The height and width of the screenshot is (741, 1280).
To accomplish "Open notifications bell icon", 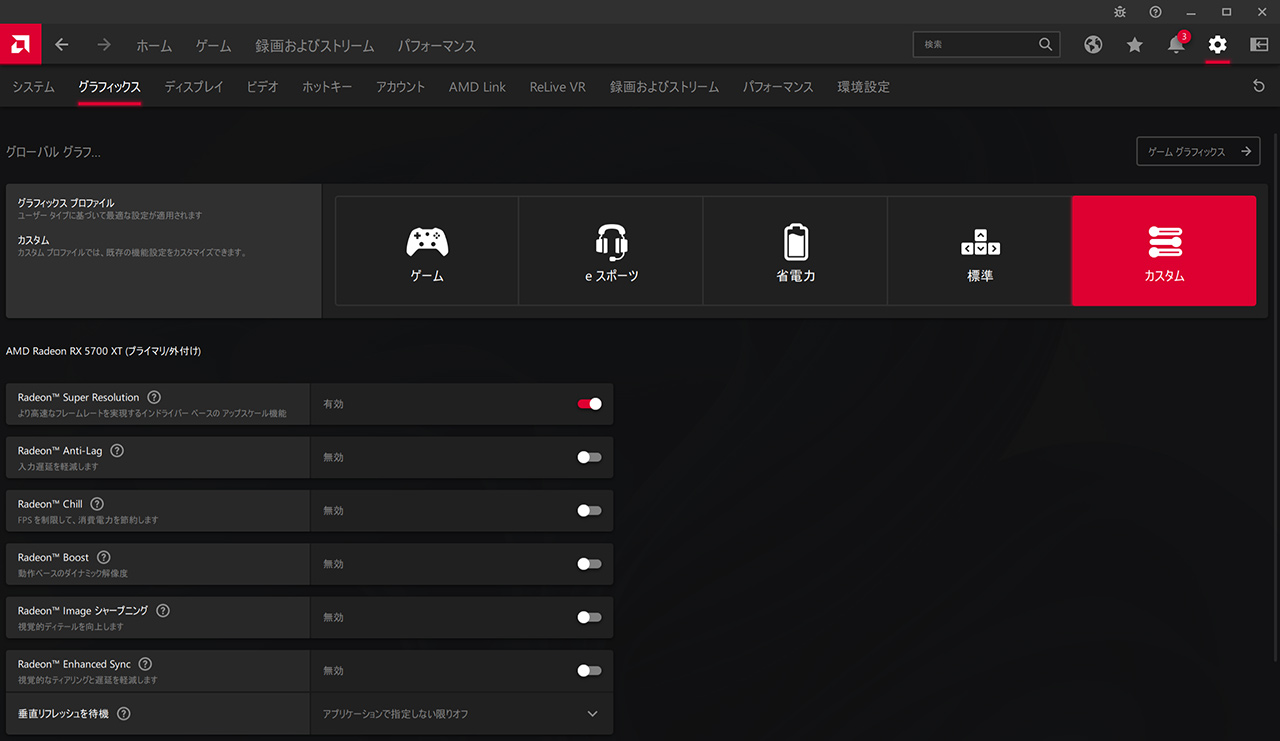I will coord(1177,45).
